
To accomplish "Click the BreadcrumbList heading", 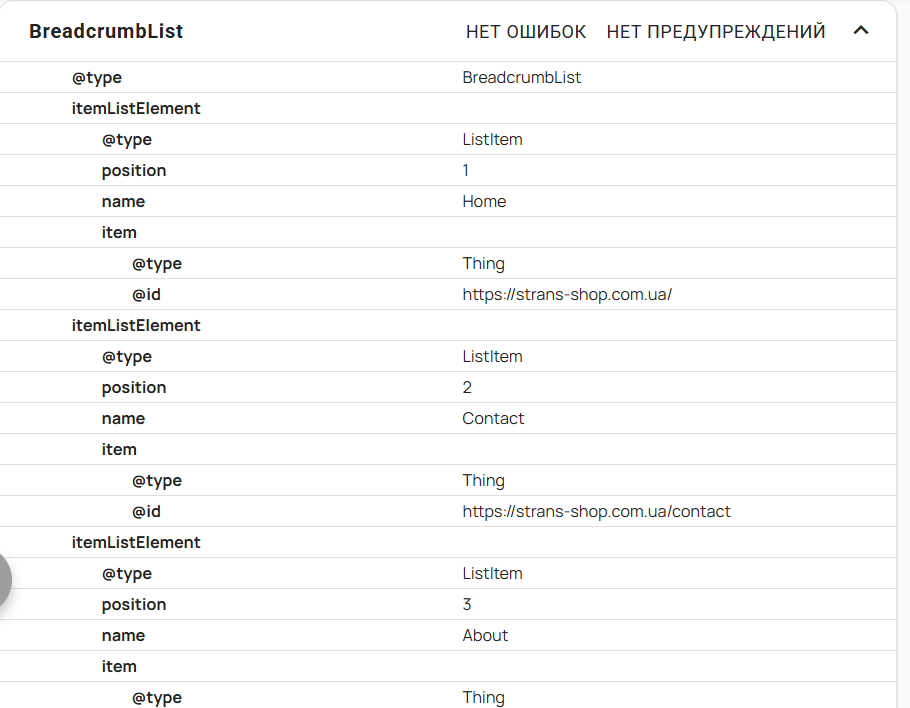I will click(x=106, y=31).
